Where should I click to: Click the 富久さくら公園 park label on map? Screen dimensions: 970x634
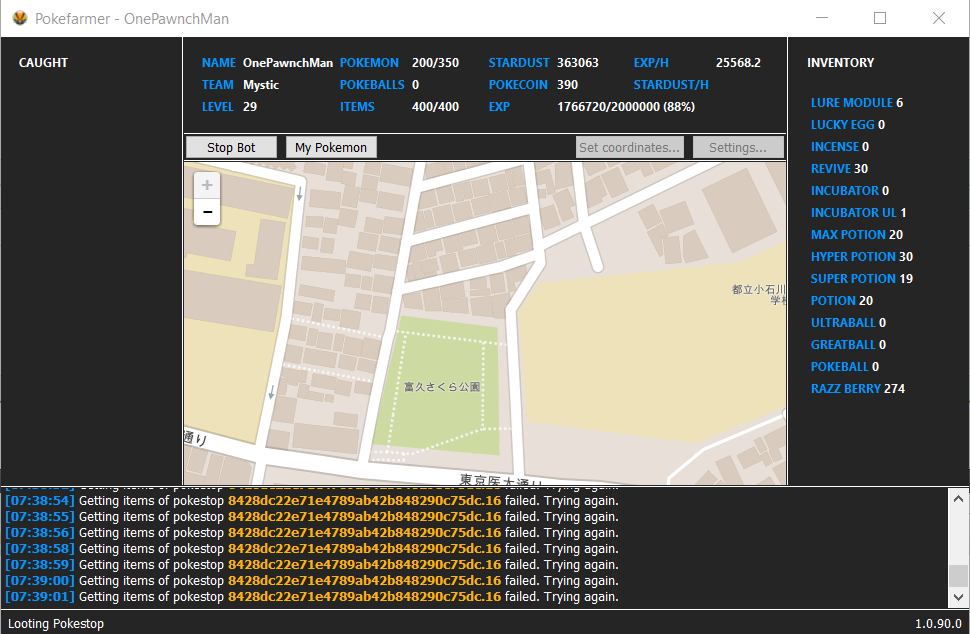442,387
